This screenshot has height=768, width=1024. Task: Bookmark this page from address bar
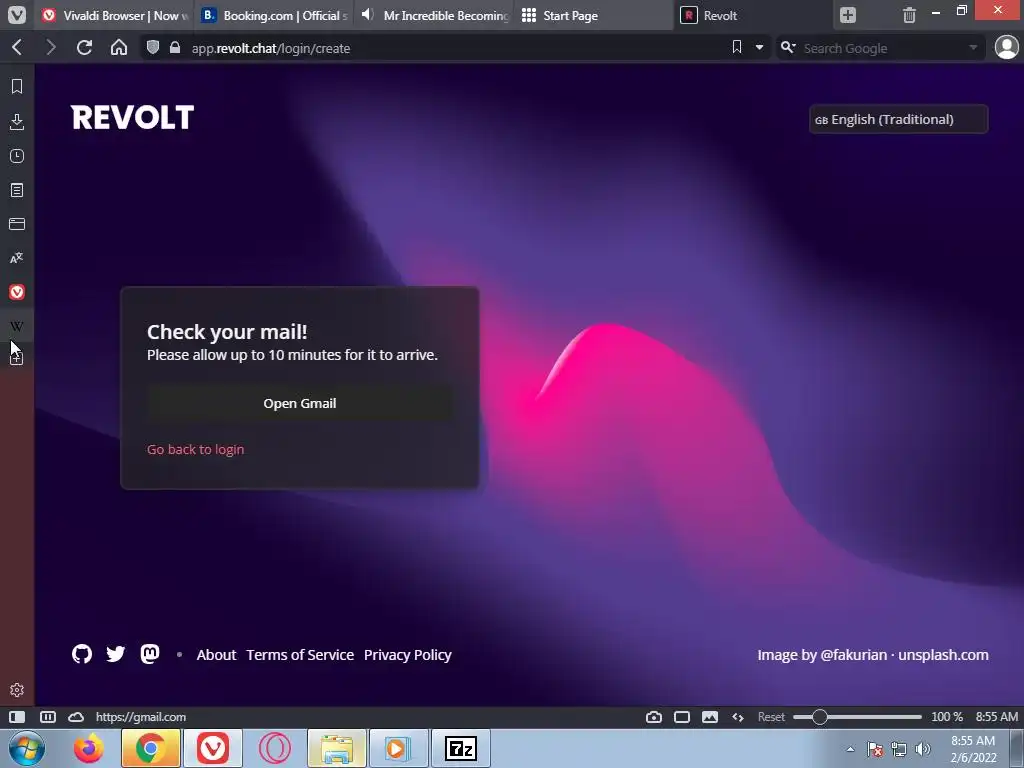(x=737, y=47)
